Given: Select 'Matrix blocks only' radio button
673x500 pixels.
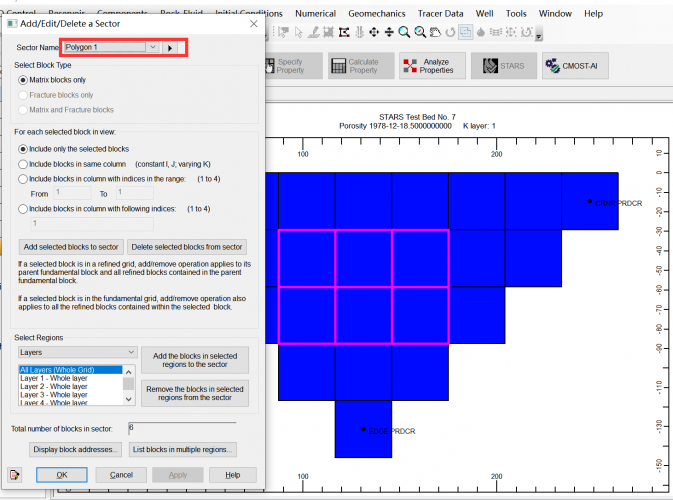Looking at the screenshot, I should point(24,80).
